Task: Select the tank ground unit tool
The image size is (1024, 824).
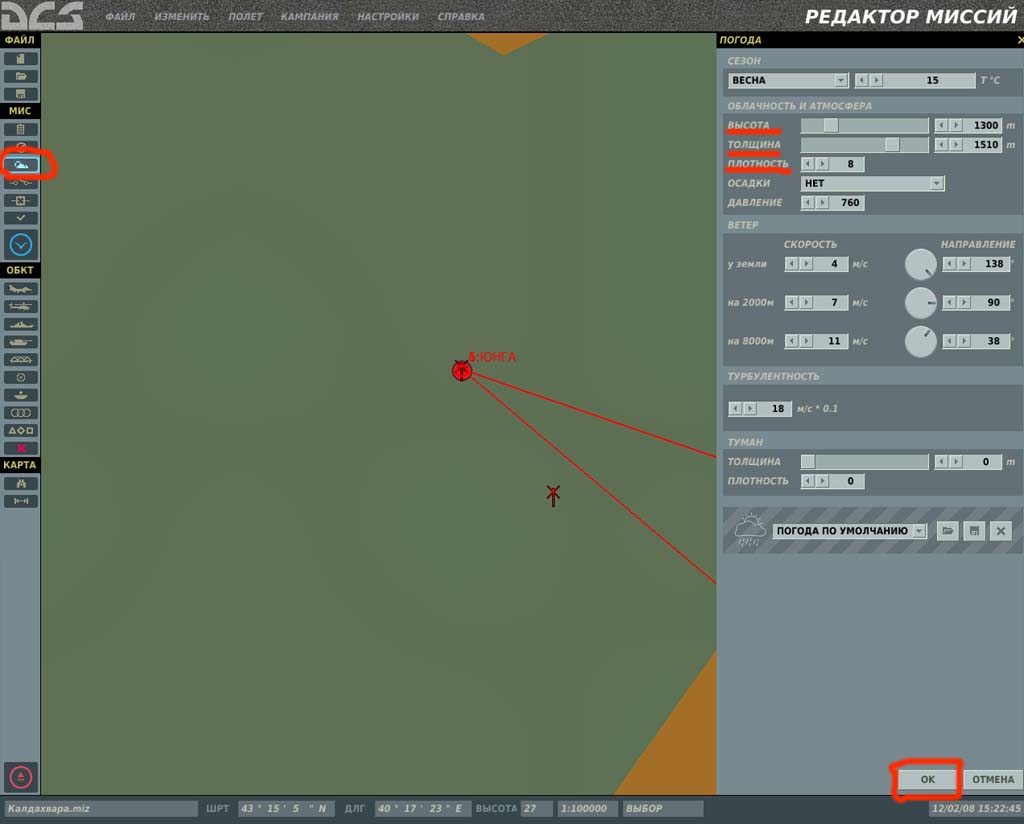Action: pyautogui.click(x=20, y=342)
